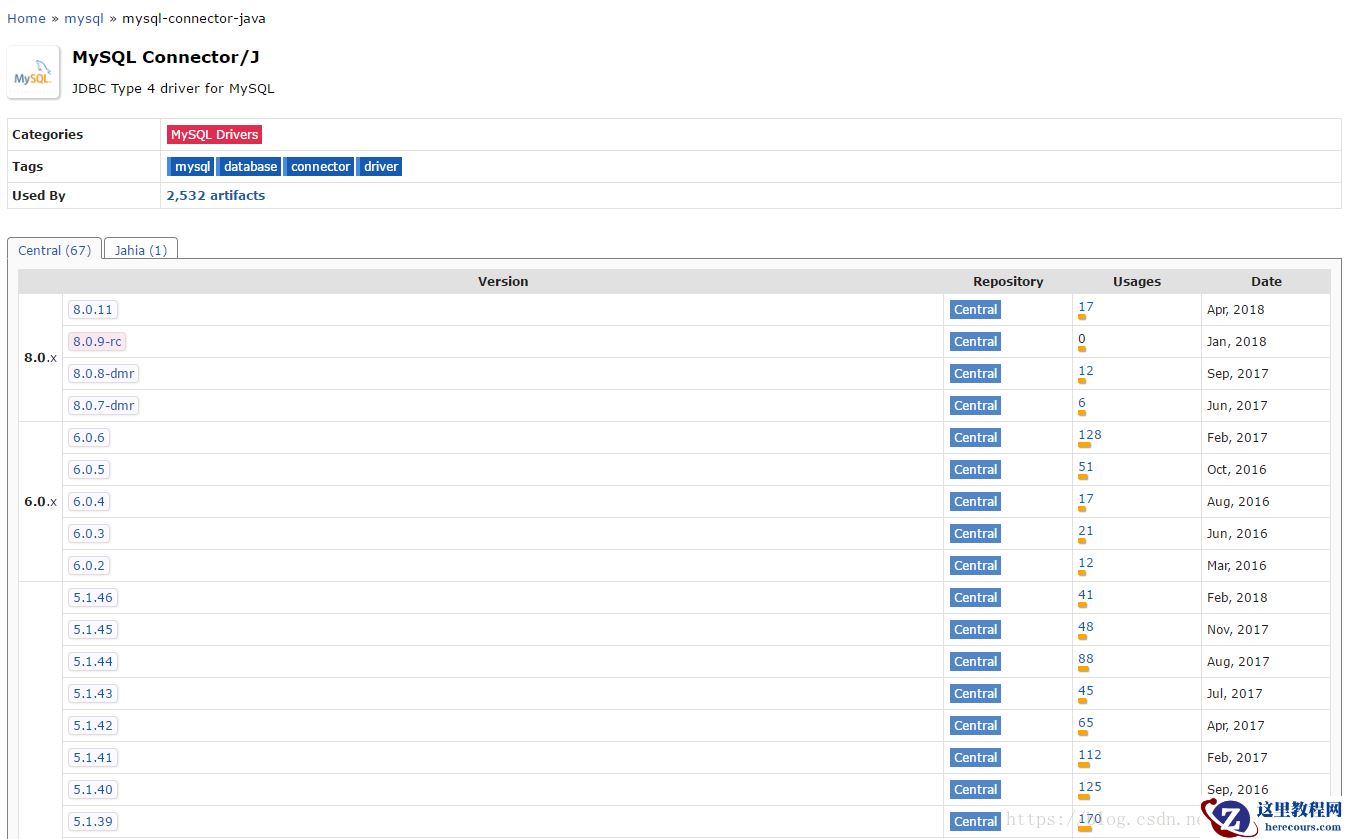Screen dimensions: 1347x839
Task: Click the 6.0.x version group label
Action: point(40,501)
